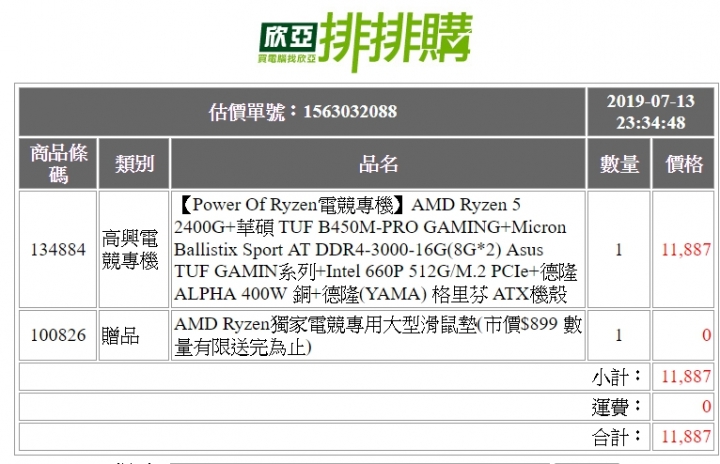
Task: Click the 運費 label
Action: pyautogui.click(x=617, y=407)
